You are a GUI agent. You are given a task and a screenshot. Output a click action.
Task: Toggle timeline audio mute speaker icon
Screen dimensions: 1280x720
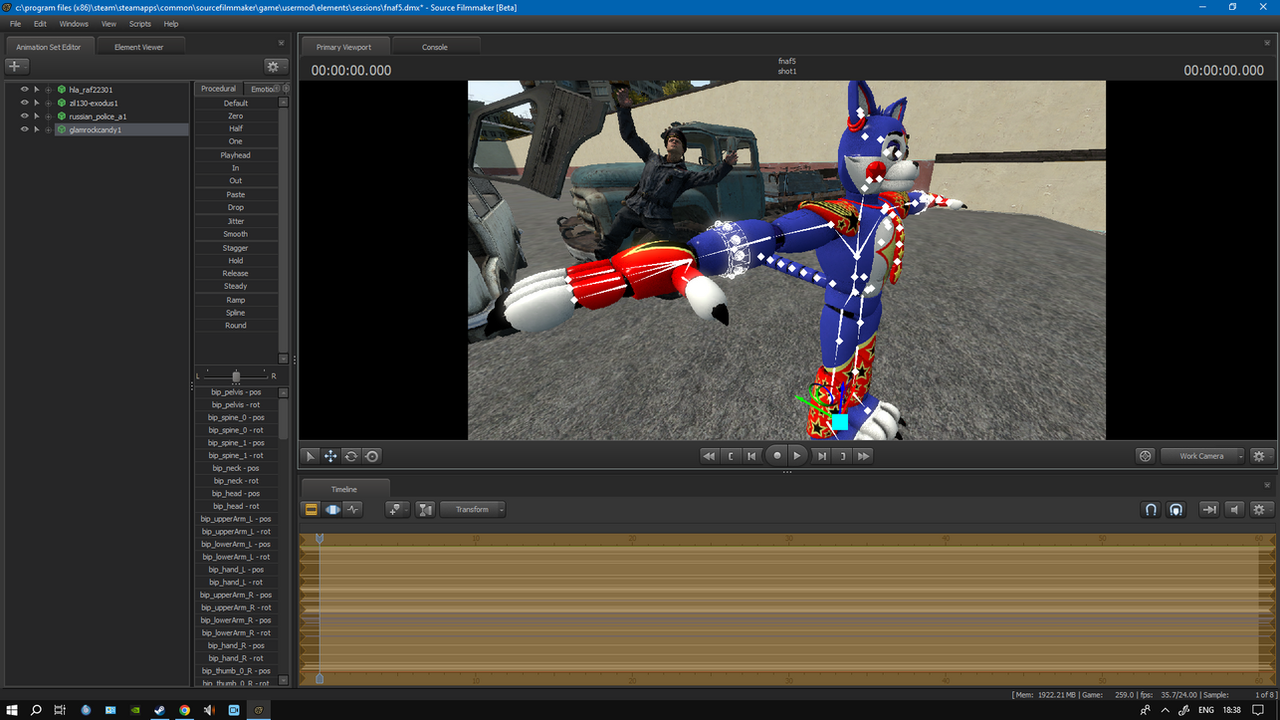[x=1234, y=509]
